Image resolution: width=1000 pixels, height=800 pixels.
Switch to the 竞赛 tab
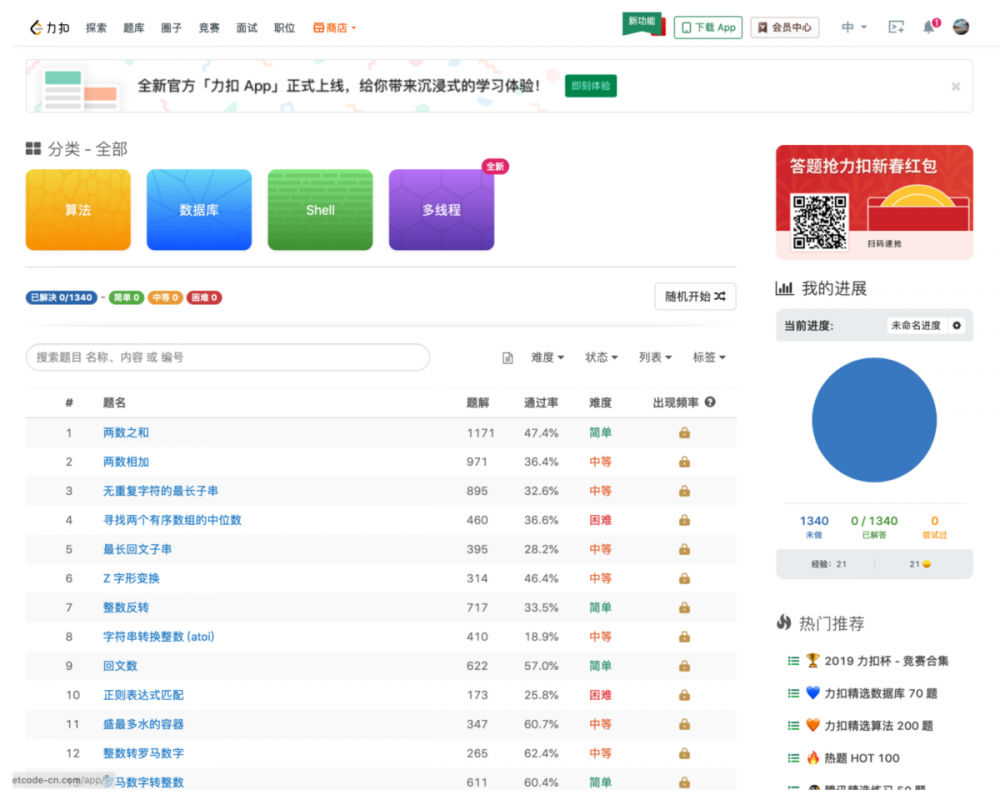point(207,27)
